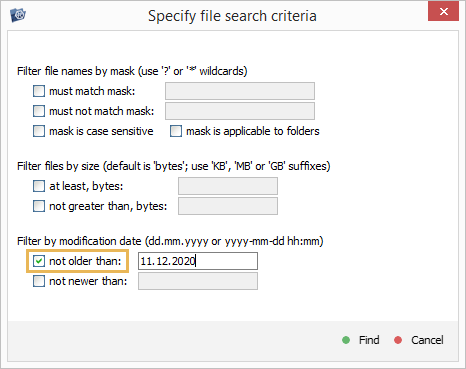This screenshot has height=369, width=466.
Task: Click the 'Specify file search criteria' title
Action: tap(232, 16)
